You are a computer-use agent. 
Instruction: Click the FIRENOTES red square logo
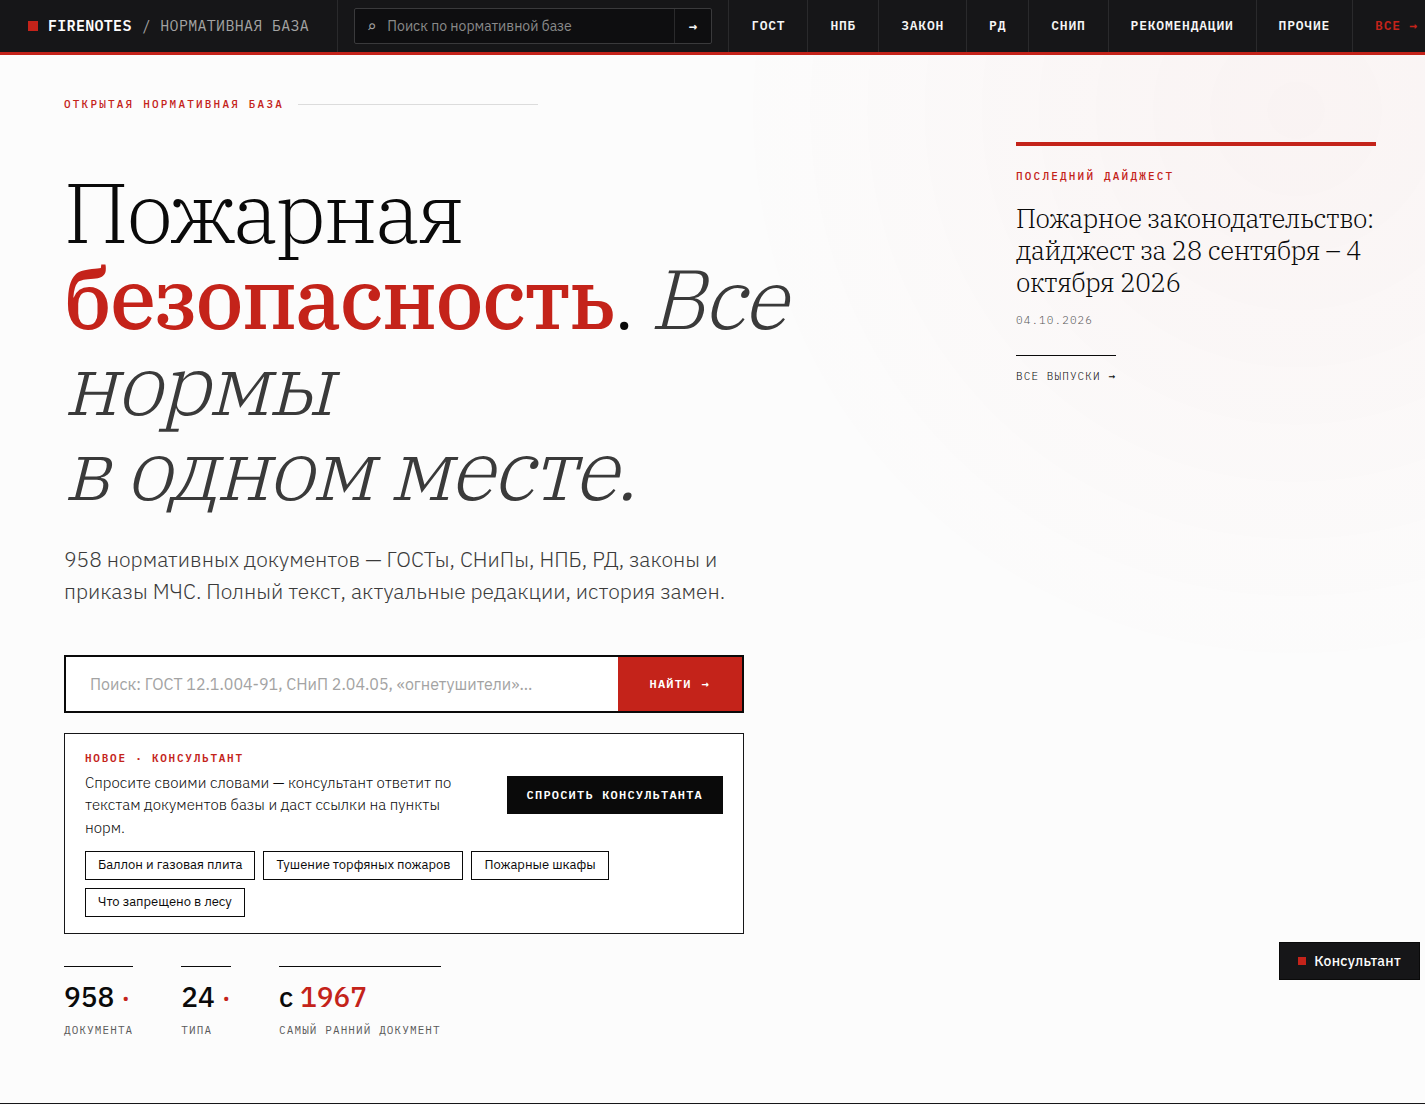(33, 26)
